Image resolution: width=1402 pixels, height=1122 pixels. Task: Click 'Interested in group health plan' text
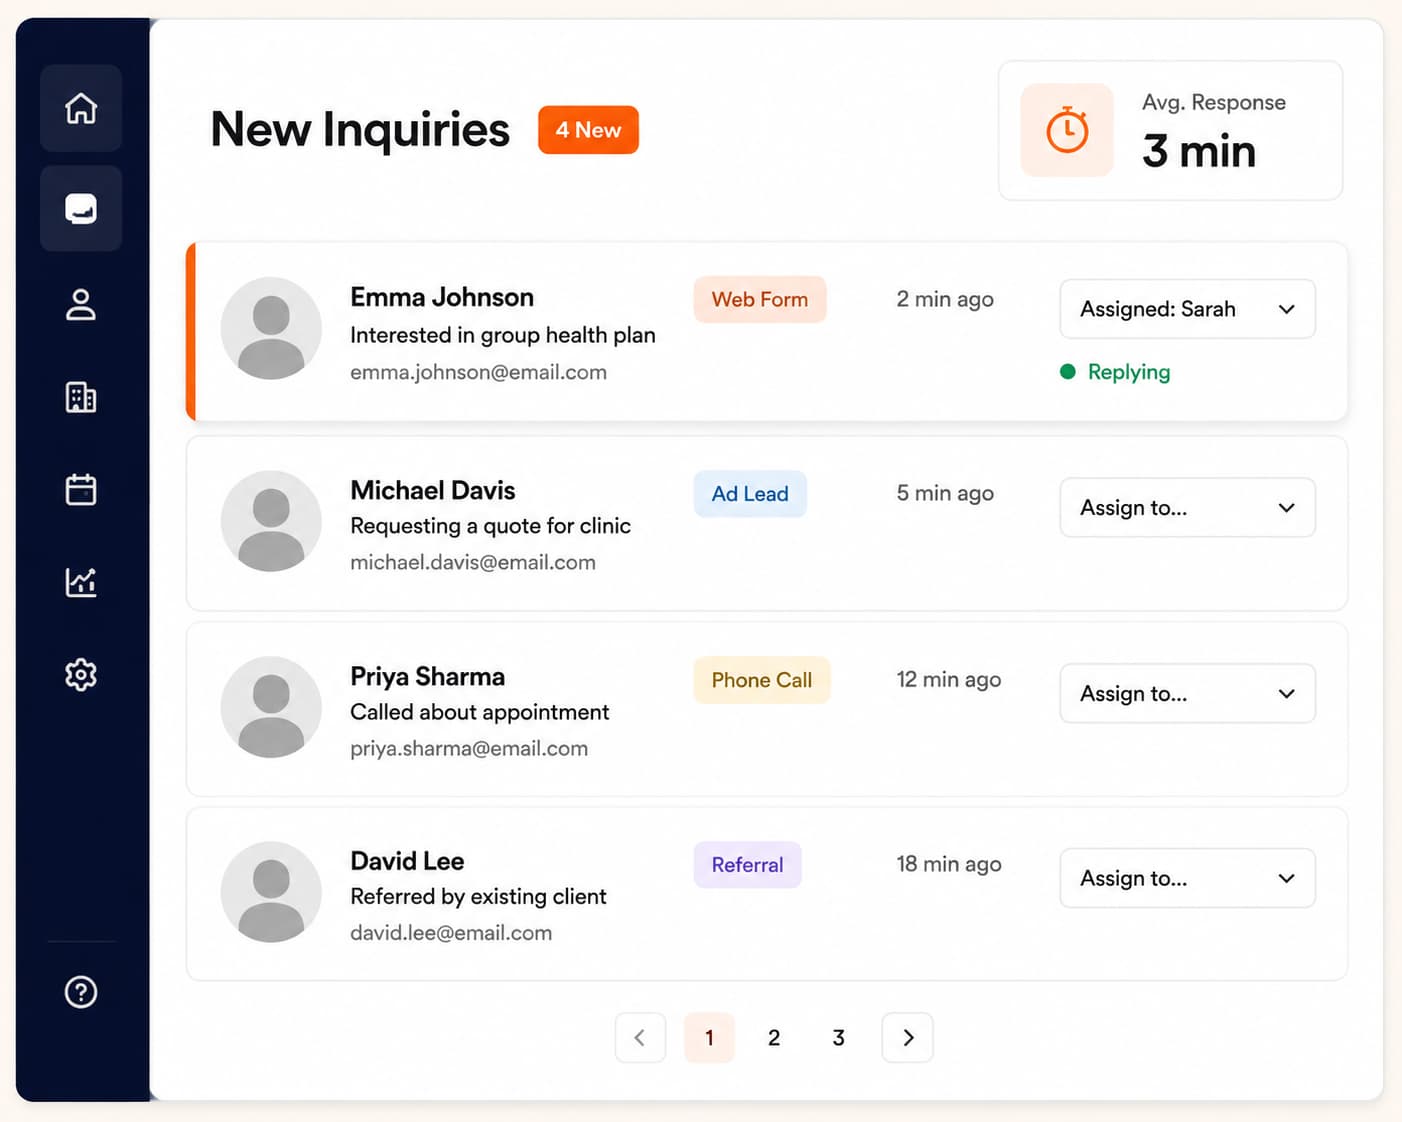pos(503,335)
